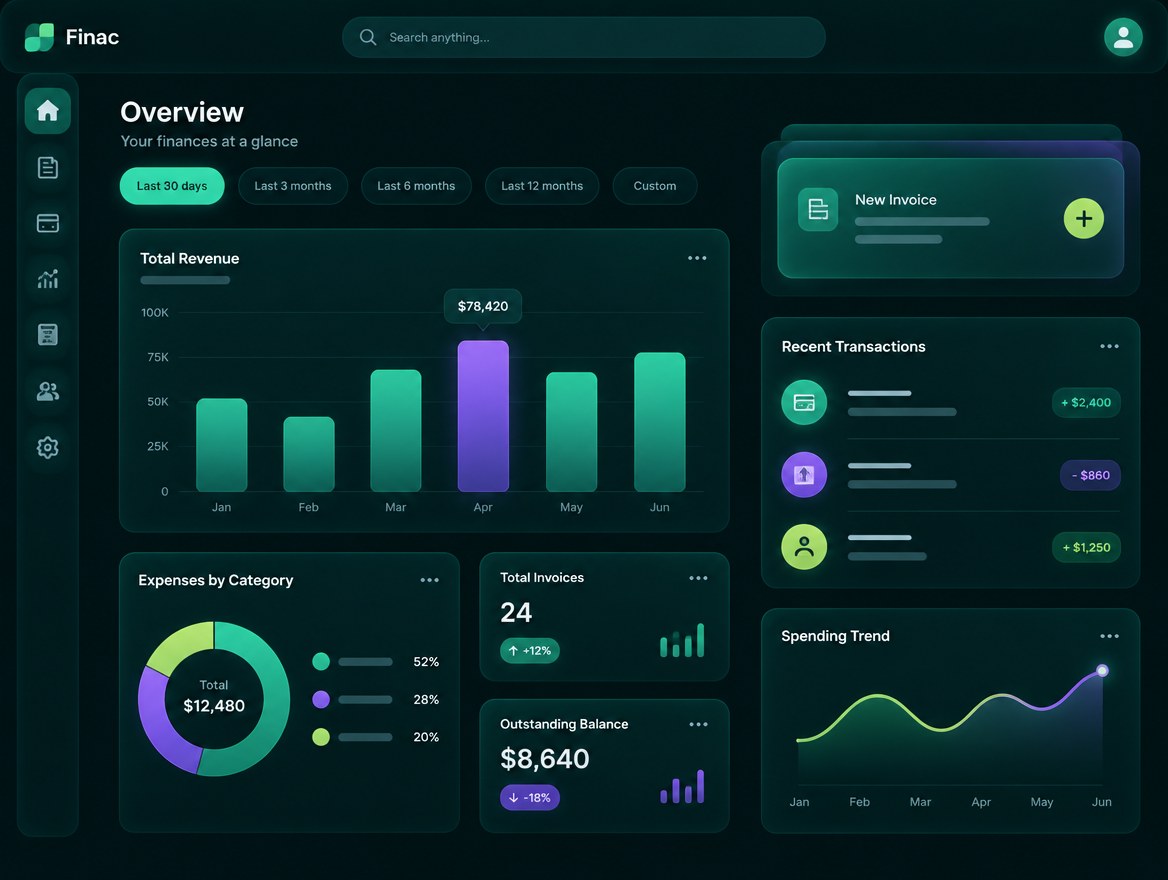Click the card icon of the +$2,400 transaction

pyautogui.click(x=804, y=402)
